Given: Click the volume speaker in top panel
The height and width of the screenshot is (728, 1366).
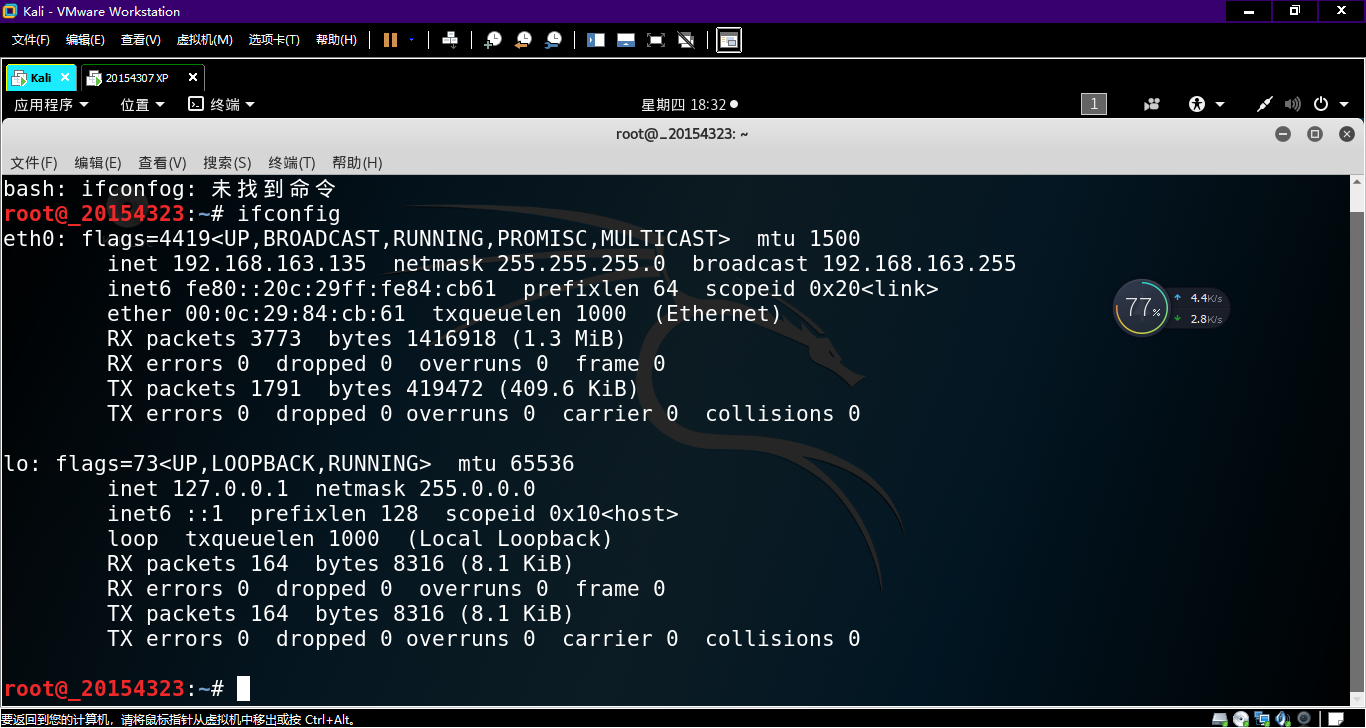Looking at the screenshot, I should click(x=1292, y=104).
